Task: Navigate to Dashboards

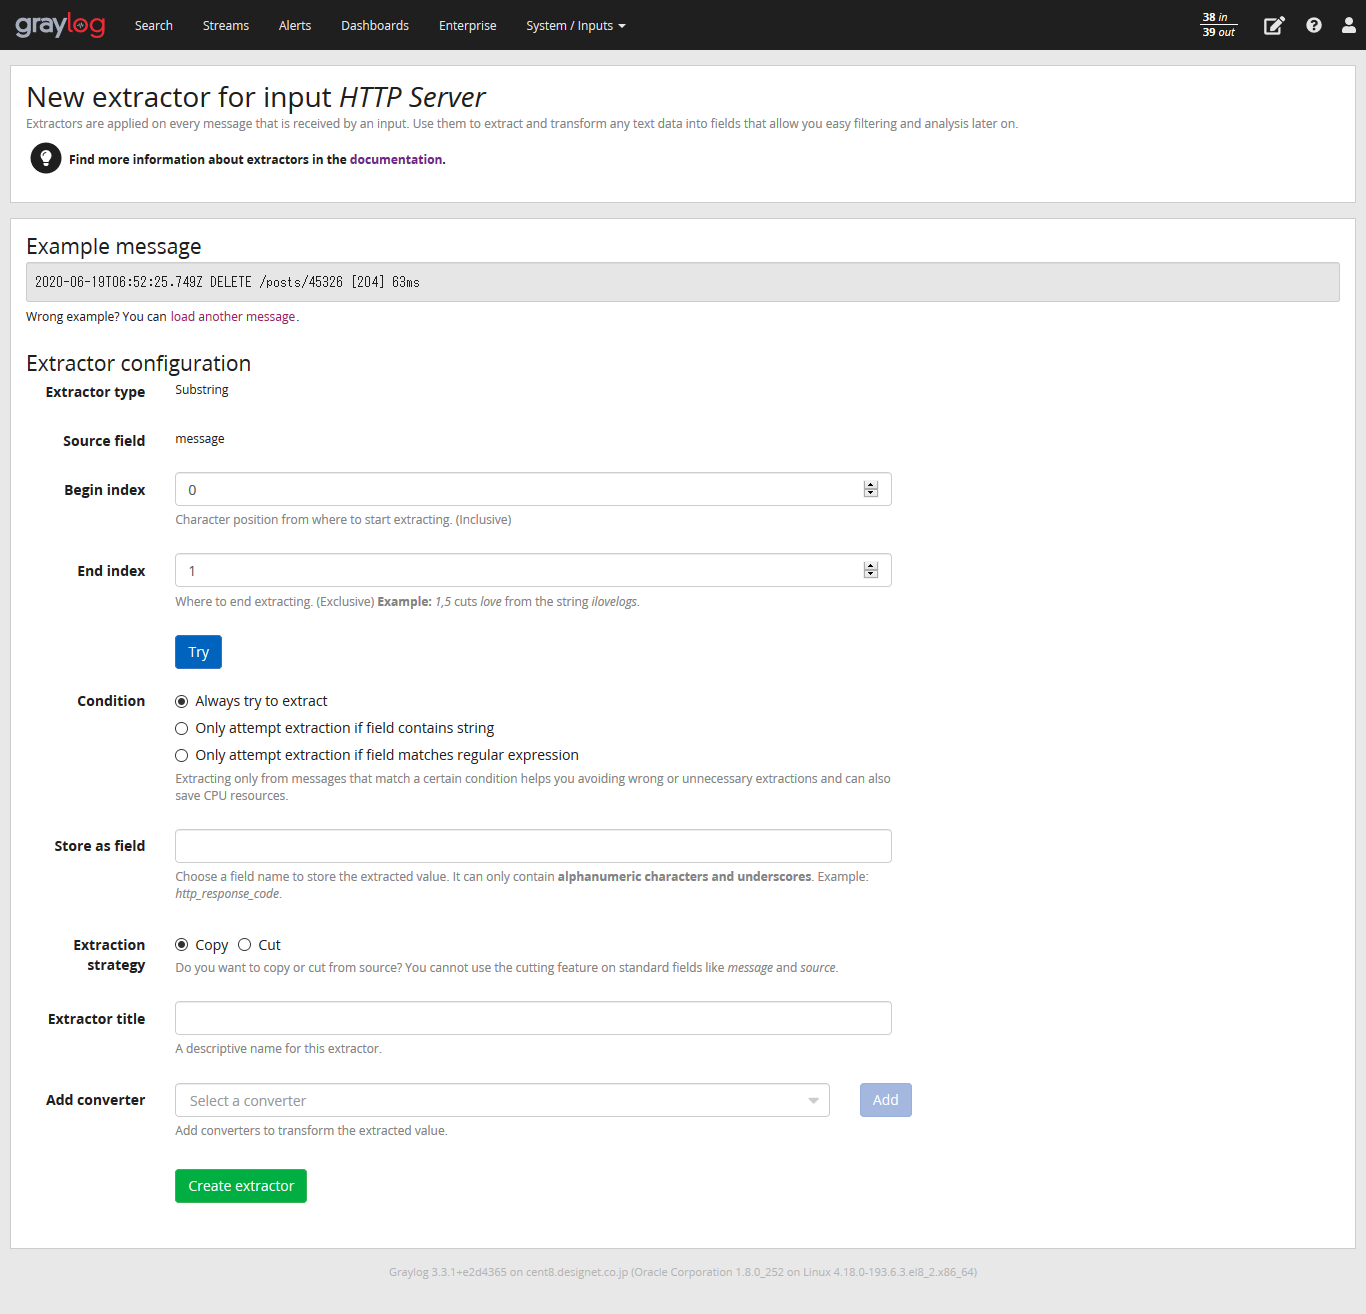Action: (375, 26)
